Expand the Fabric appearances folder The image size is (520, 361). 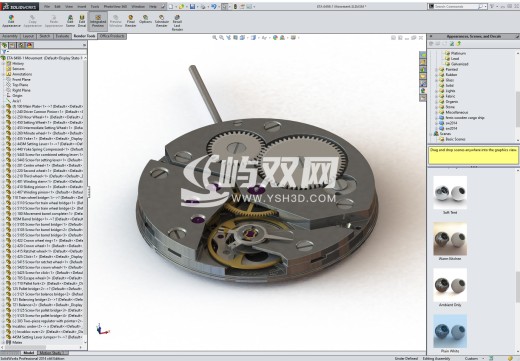pyautogui.click(x=436, y=96)
